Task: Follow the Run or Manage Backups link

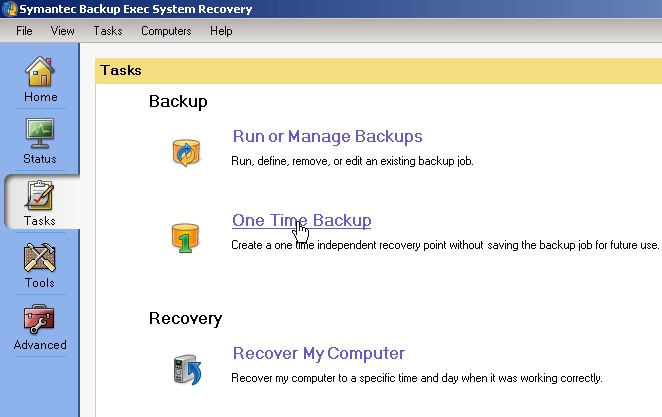Action: (x=327, y=136)
